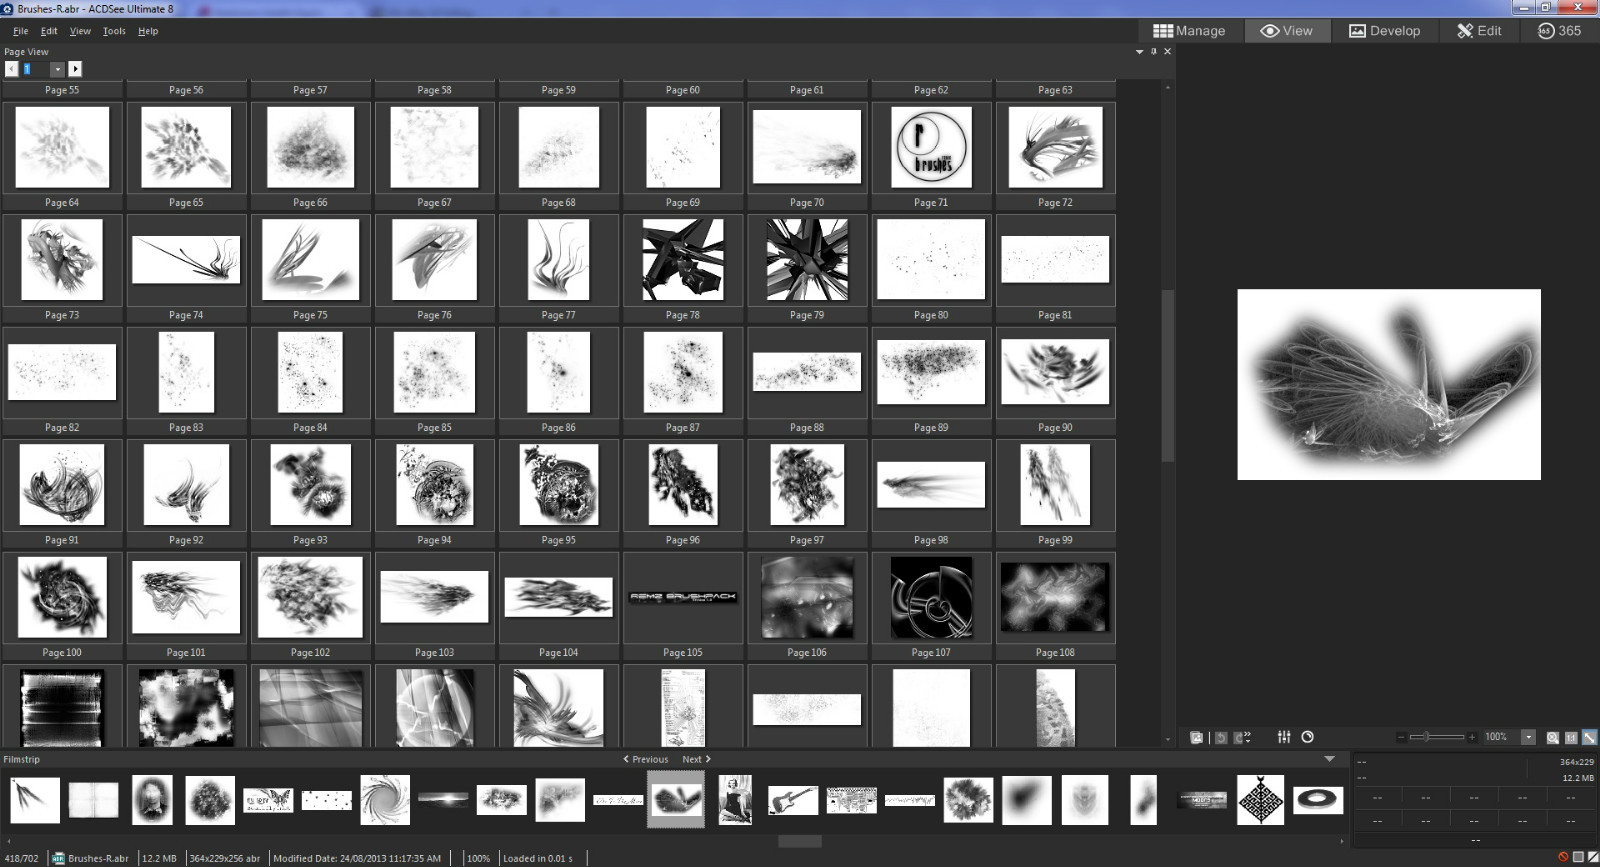Close the Page View panel
The height and width of the screenshot is (867, 1600).
coord(1167,52)
